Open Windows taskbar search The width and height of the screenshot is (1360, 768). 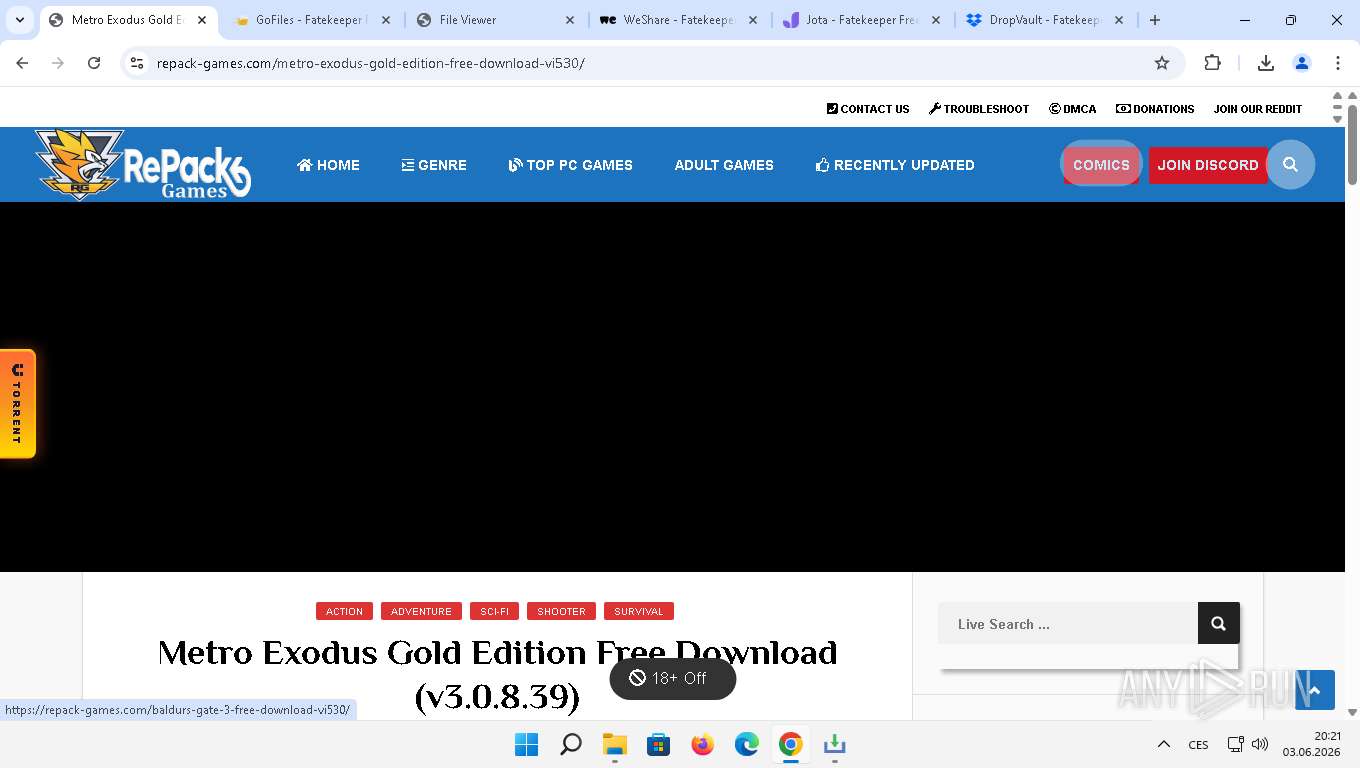click(570, 744)
